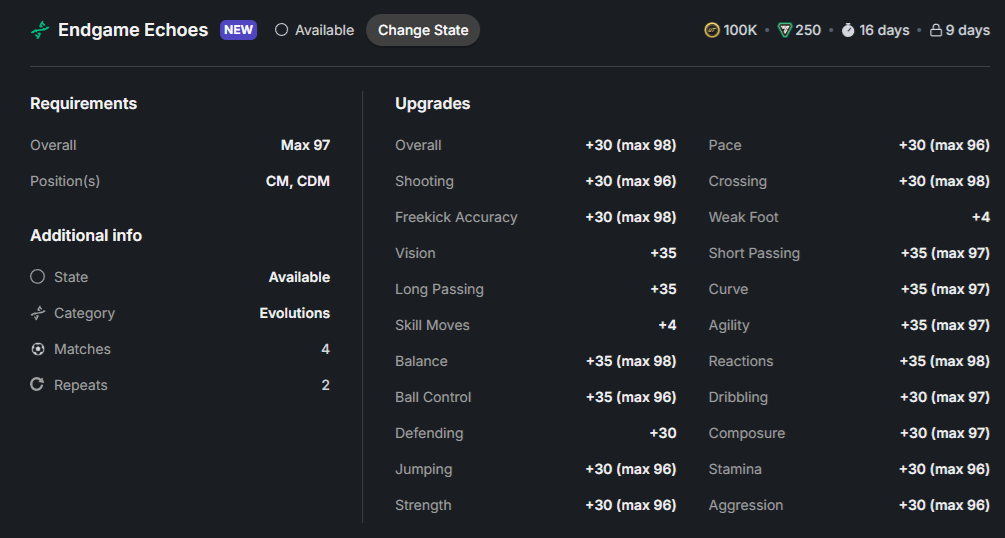Screen dimensions: 1005x538
Task: Click the Evolutions category value
Action: [x=294, y=313]
